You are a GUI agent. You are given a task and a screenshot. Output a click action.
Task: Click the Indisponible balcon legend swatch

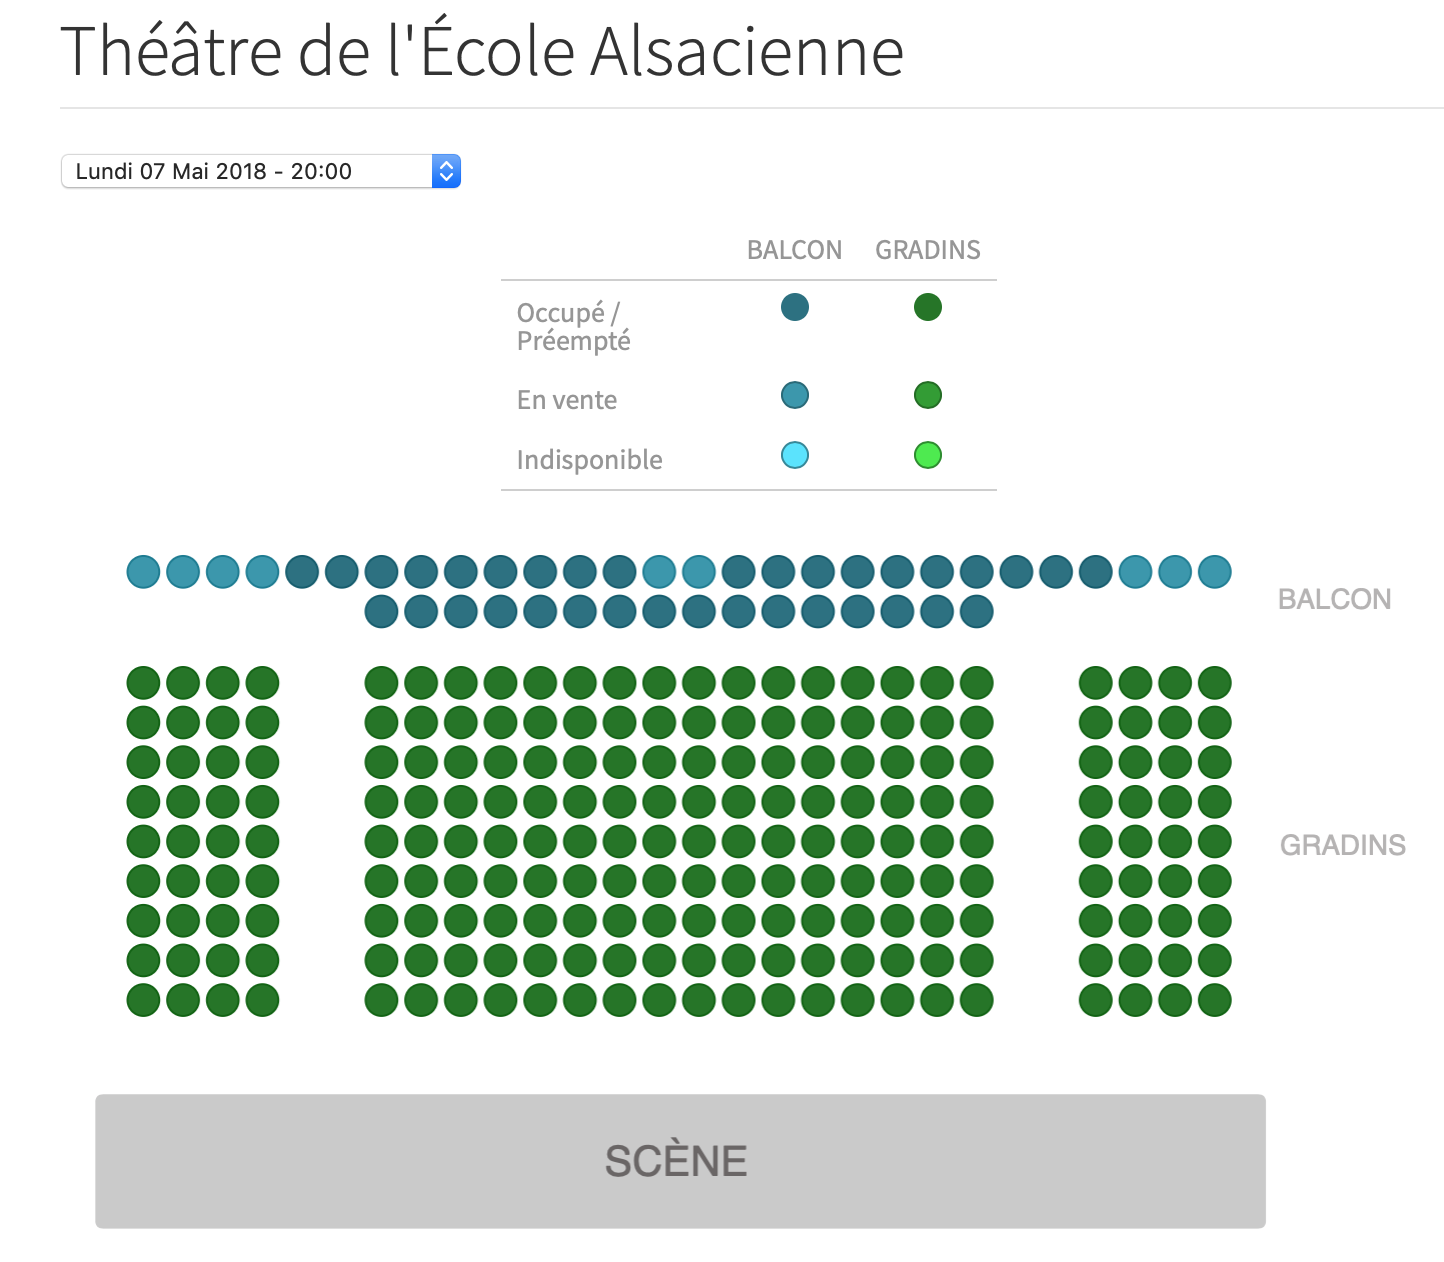[795, 455]
